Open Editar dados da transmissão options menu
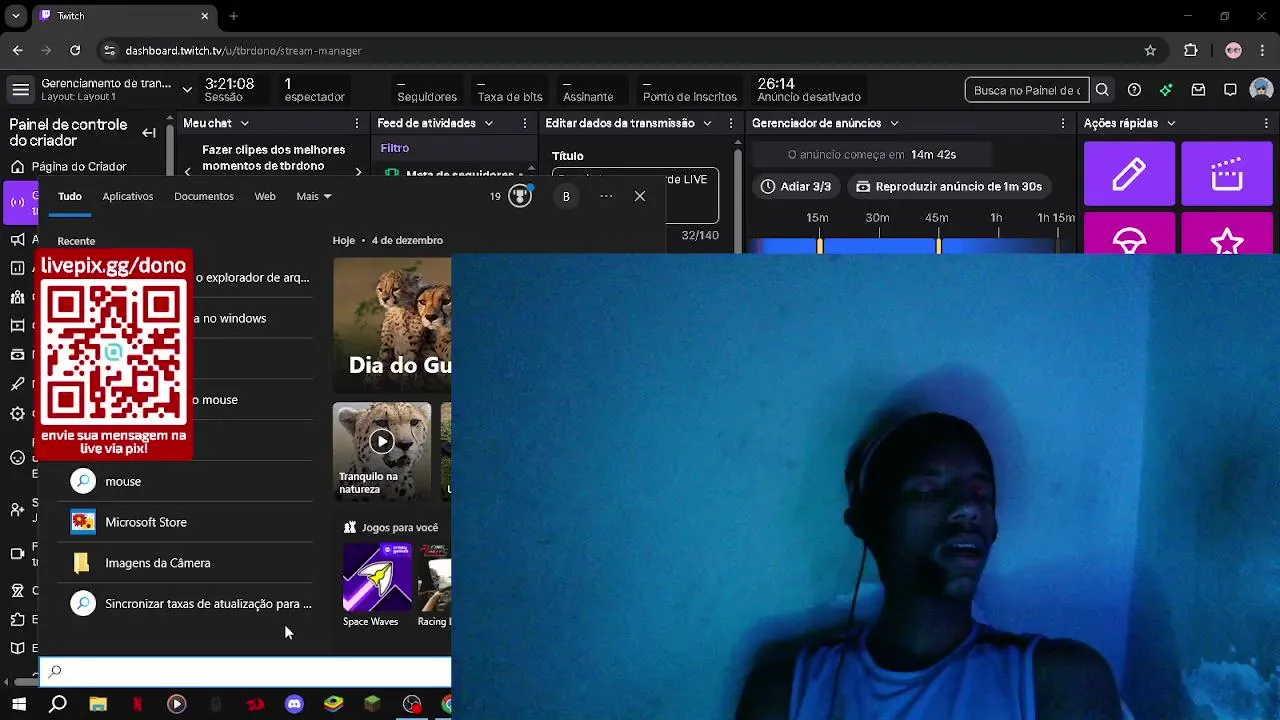This screenshot has width=1280, height=720. click(x=731, y=123)
